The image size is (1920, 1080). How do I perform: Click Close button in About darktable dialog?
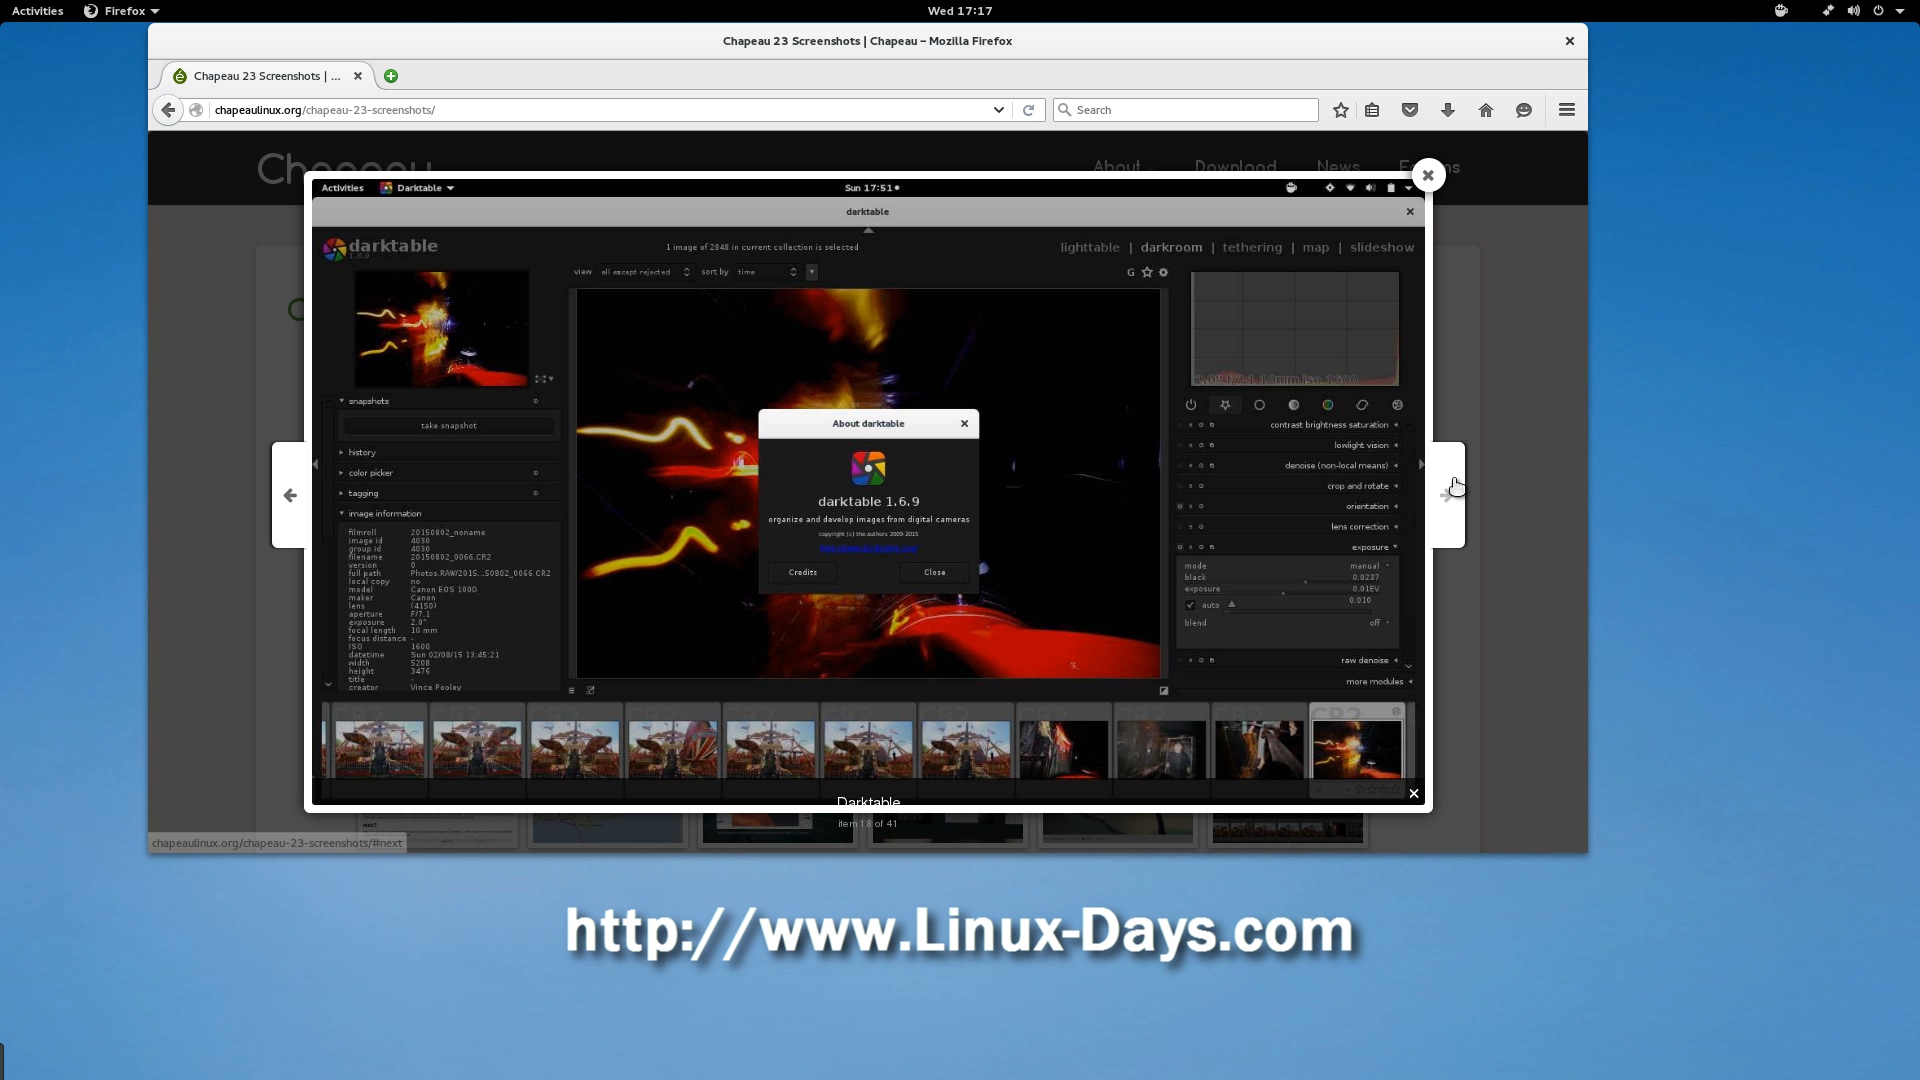(935, 573)
